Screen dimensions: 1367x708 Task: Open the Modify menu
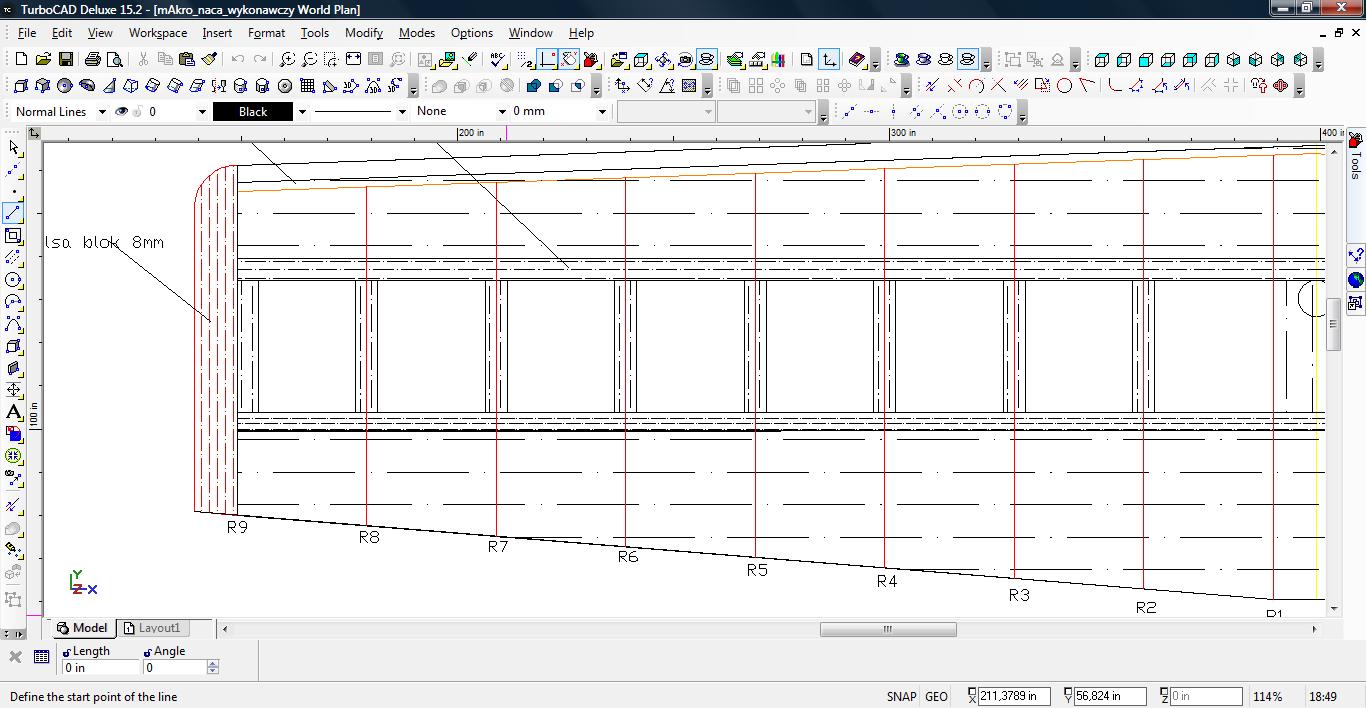[x=363, y=33]
